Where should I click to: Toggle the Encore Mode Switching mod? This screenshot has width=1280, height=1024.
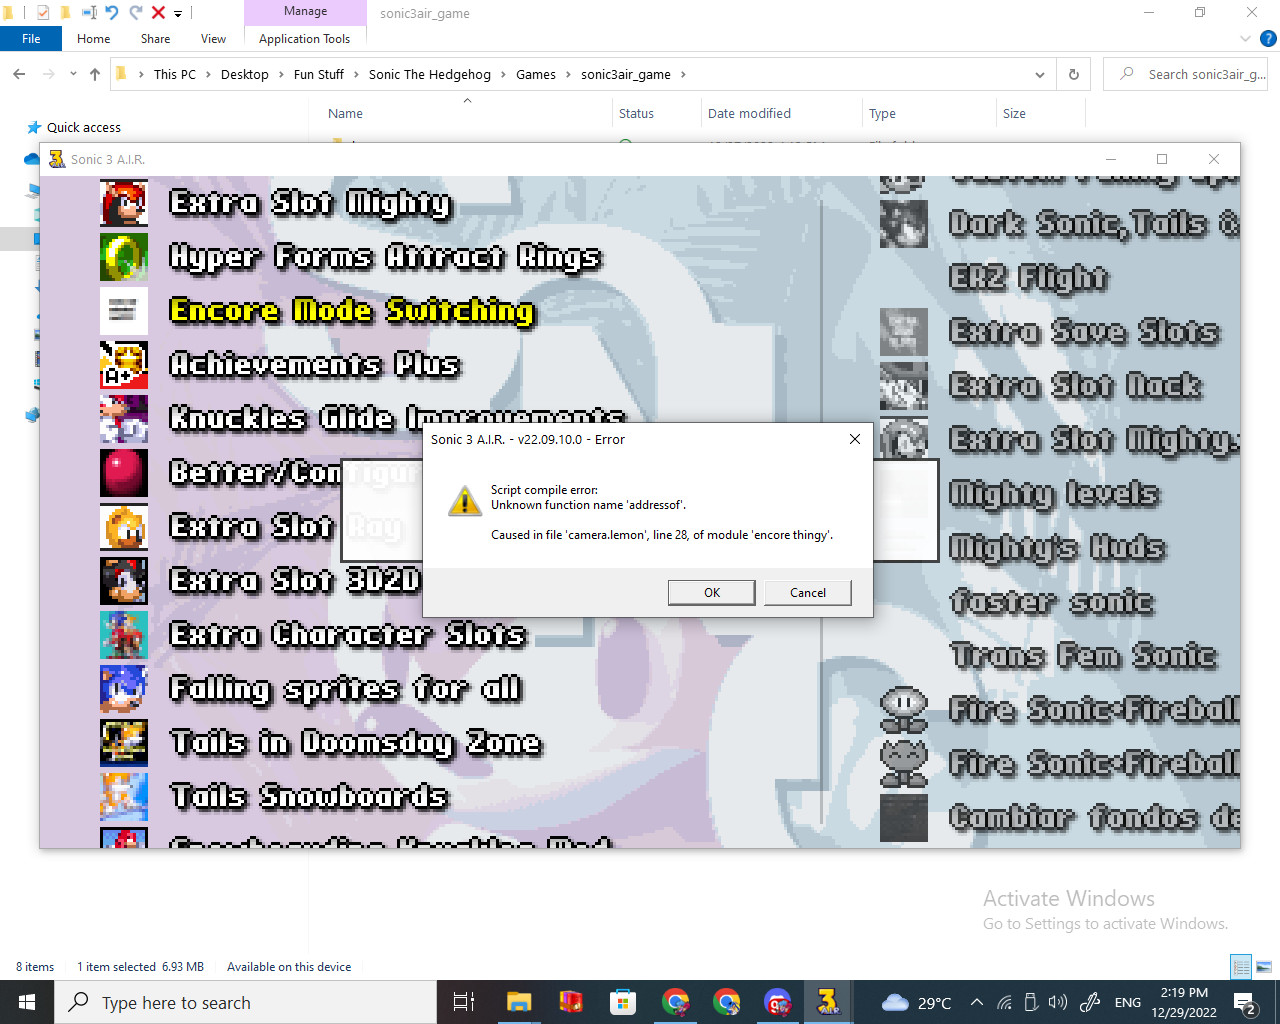click(x=350, y=311)
